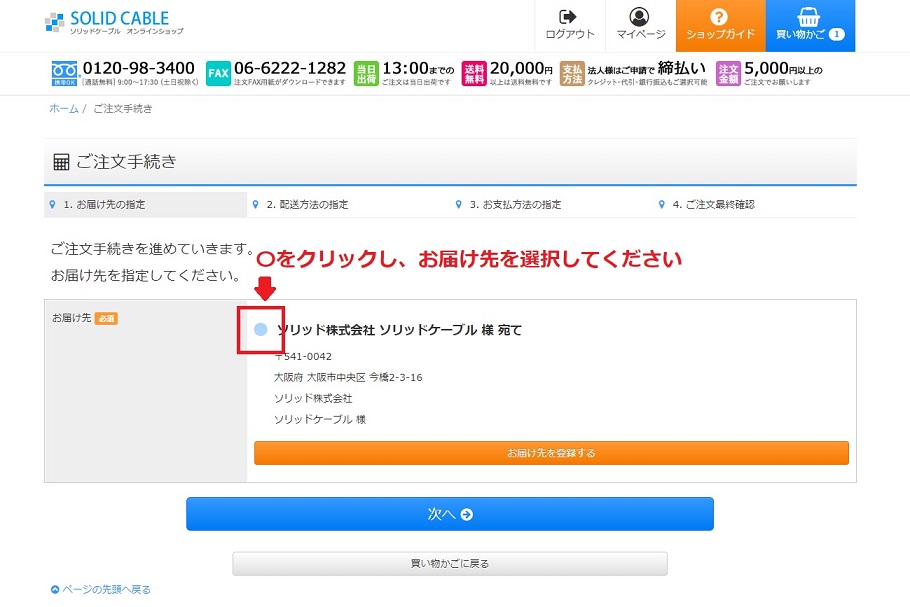
Task: Click the お届け先 field label
Action: pos(72,318)
